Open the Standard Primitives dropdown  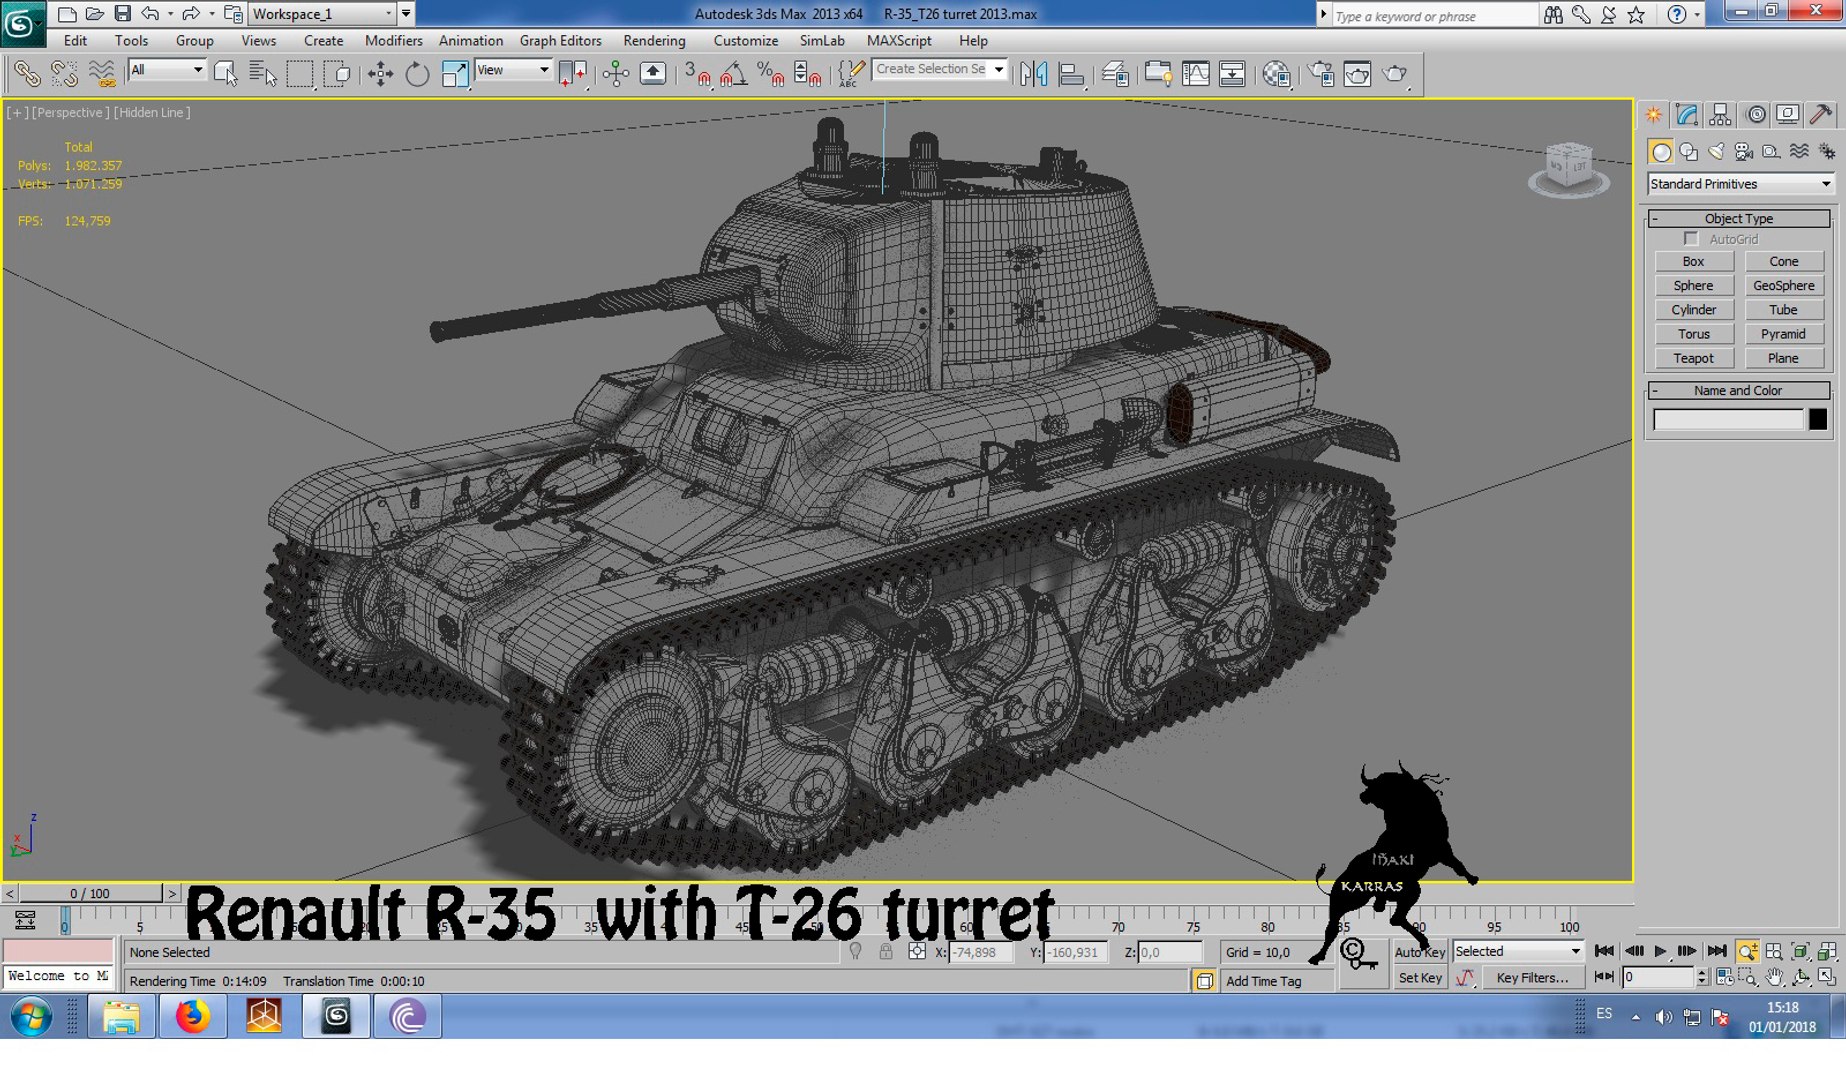click(1740, 184)
